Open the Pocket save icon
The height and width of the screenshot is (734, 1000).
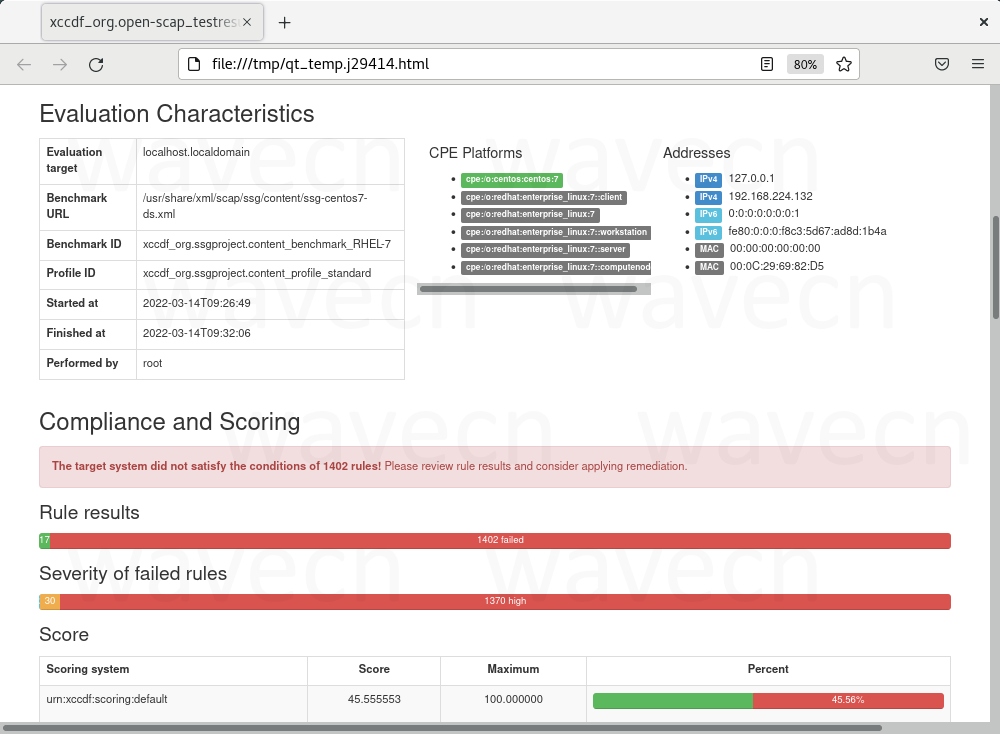[942, 64]
